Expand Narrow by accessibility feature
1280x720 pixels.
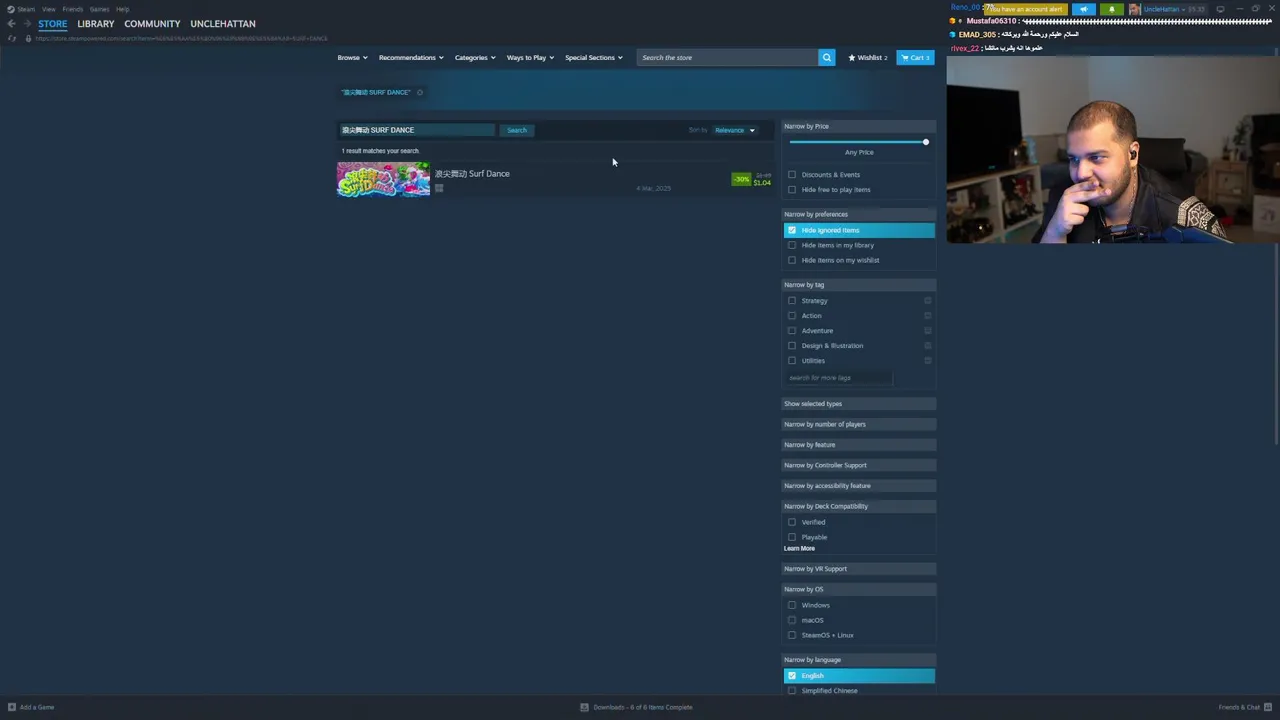pos(859,486)
